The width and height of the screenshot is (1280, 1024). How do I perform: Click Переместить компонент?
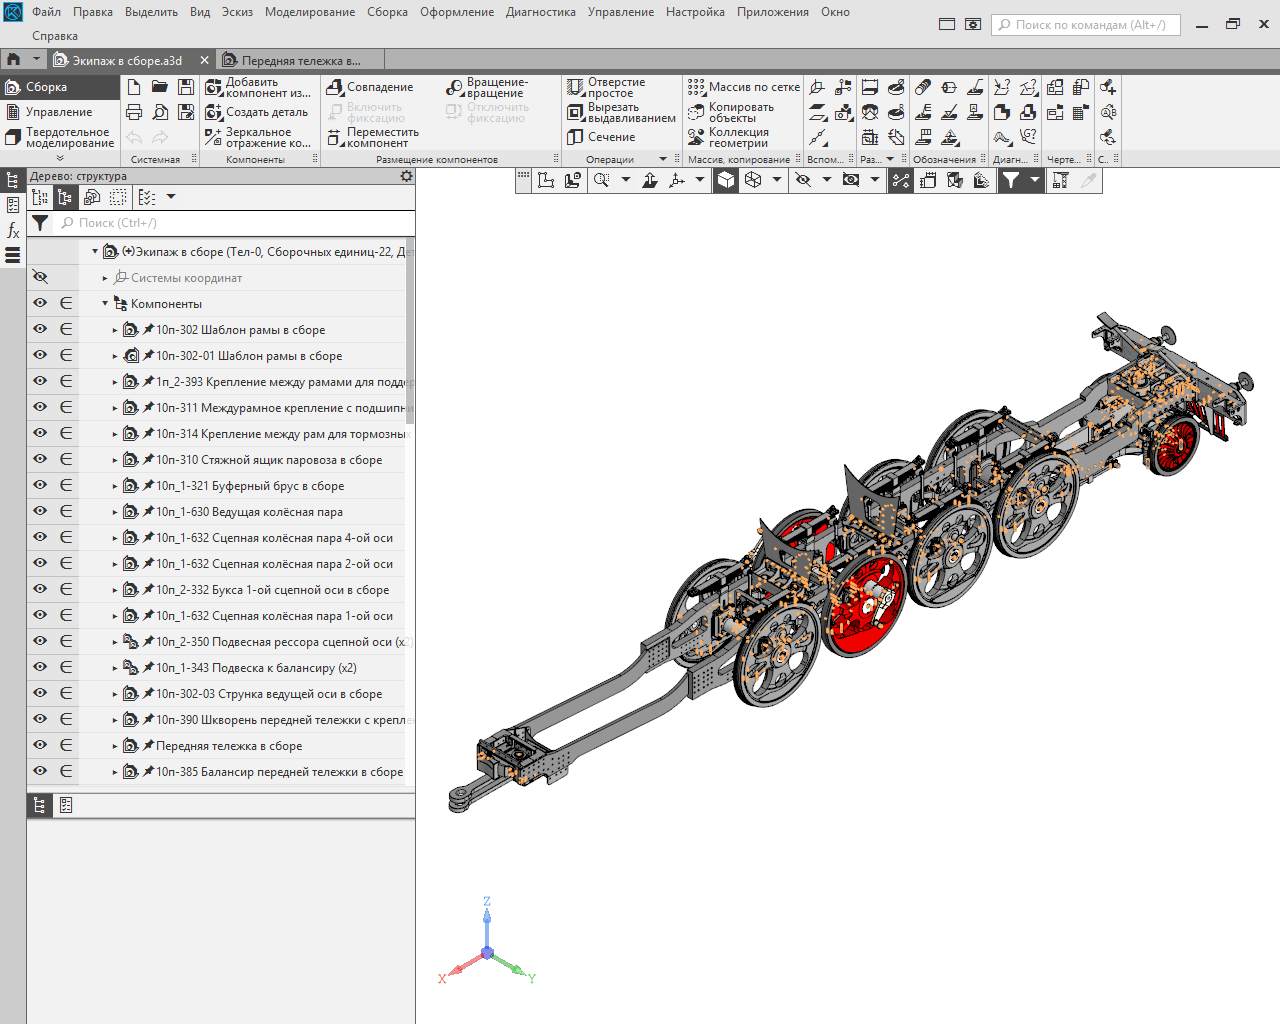373,137
